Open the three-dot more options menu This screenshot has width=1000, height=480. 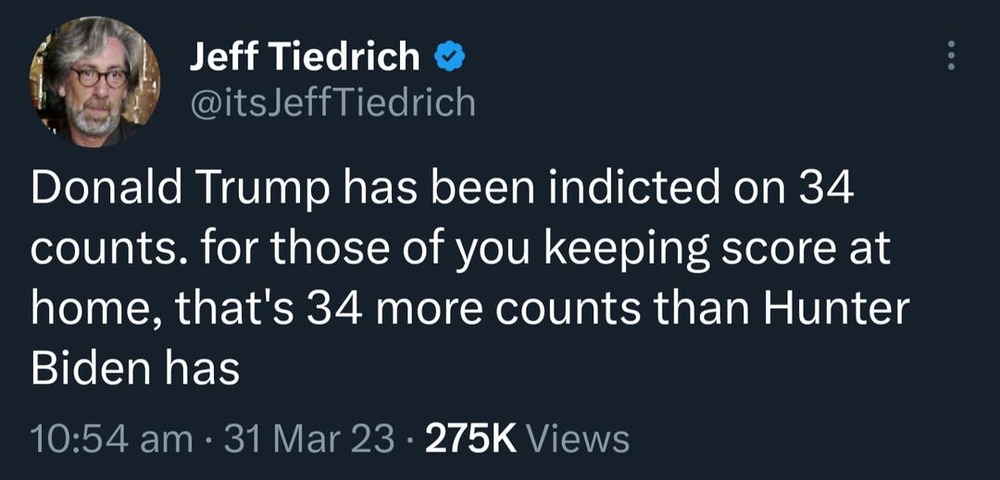coord(950,55)
